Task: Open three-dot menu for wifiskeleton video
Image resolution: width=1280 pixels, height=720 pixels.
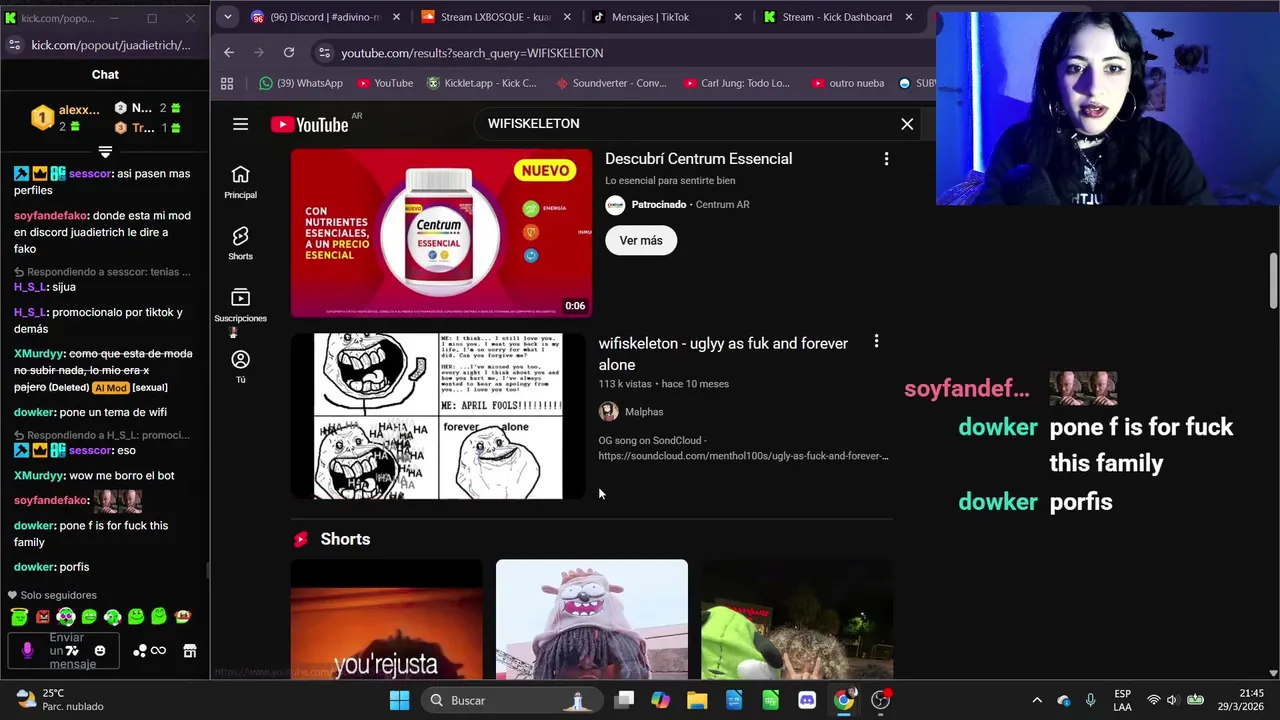Action: (x=876, y=342)
